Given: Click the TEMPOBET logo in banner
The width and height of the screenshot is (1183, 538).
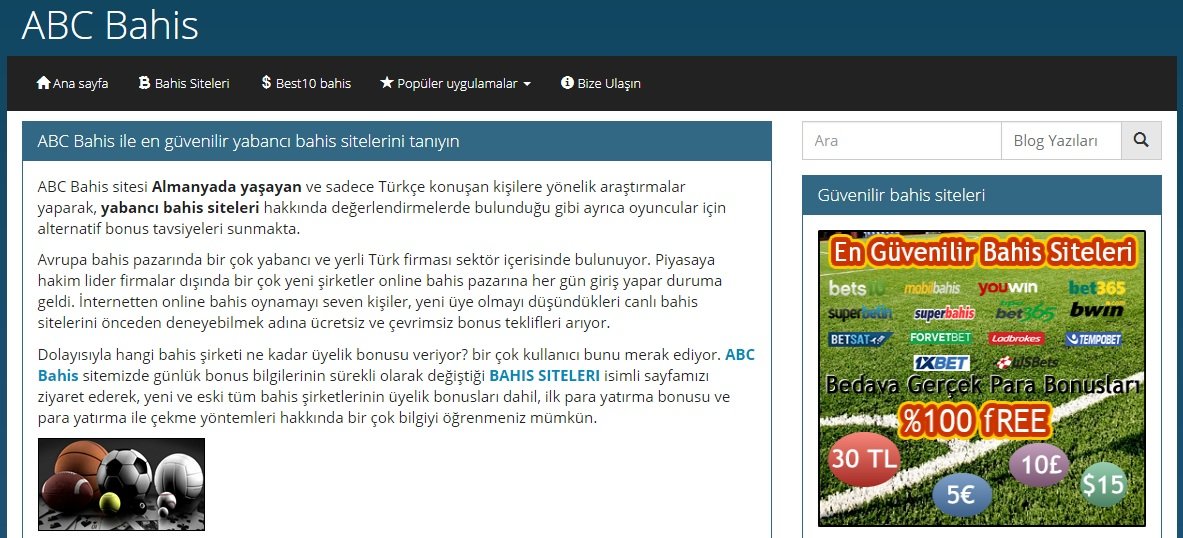Looking at the screenshot, I should pos(1093,339).
